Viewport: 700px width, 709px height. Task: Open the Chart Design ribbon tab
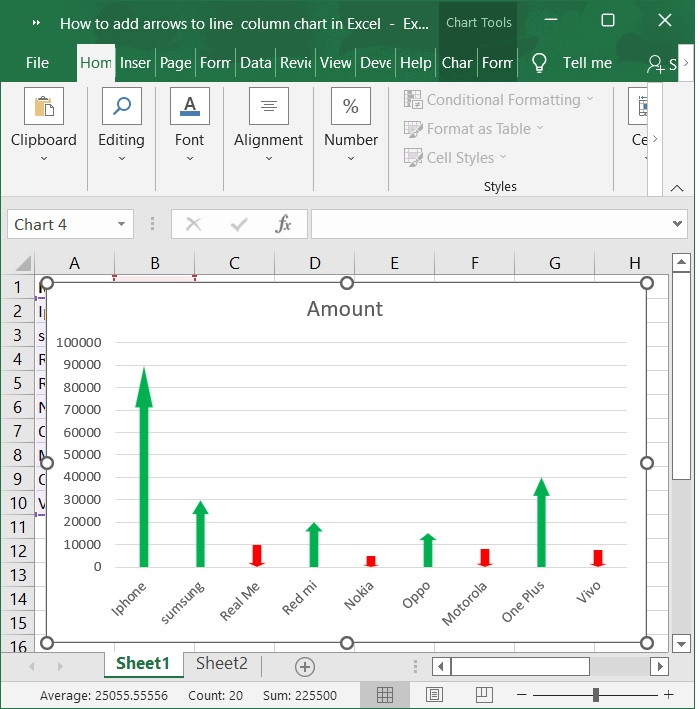click(457, 63)
